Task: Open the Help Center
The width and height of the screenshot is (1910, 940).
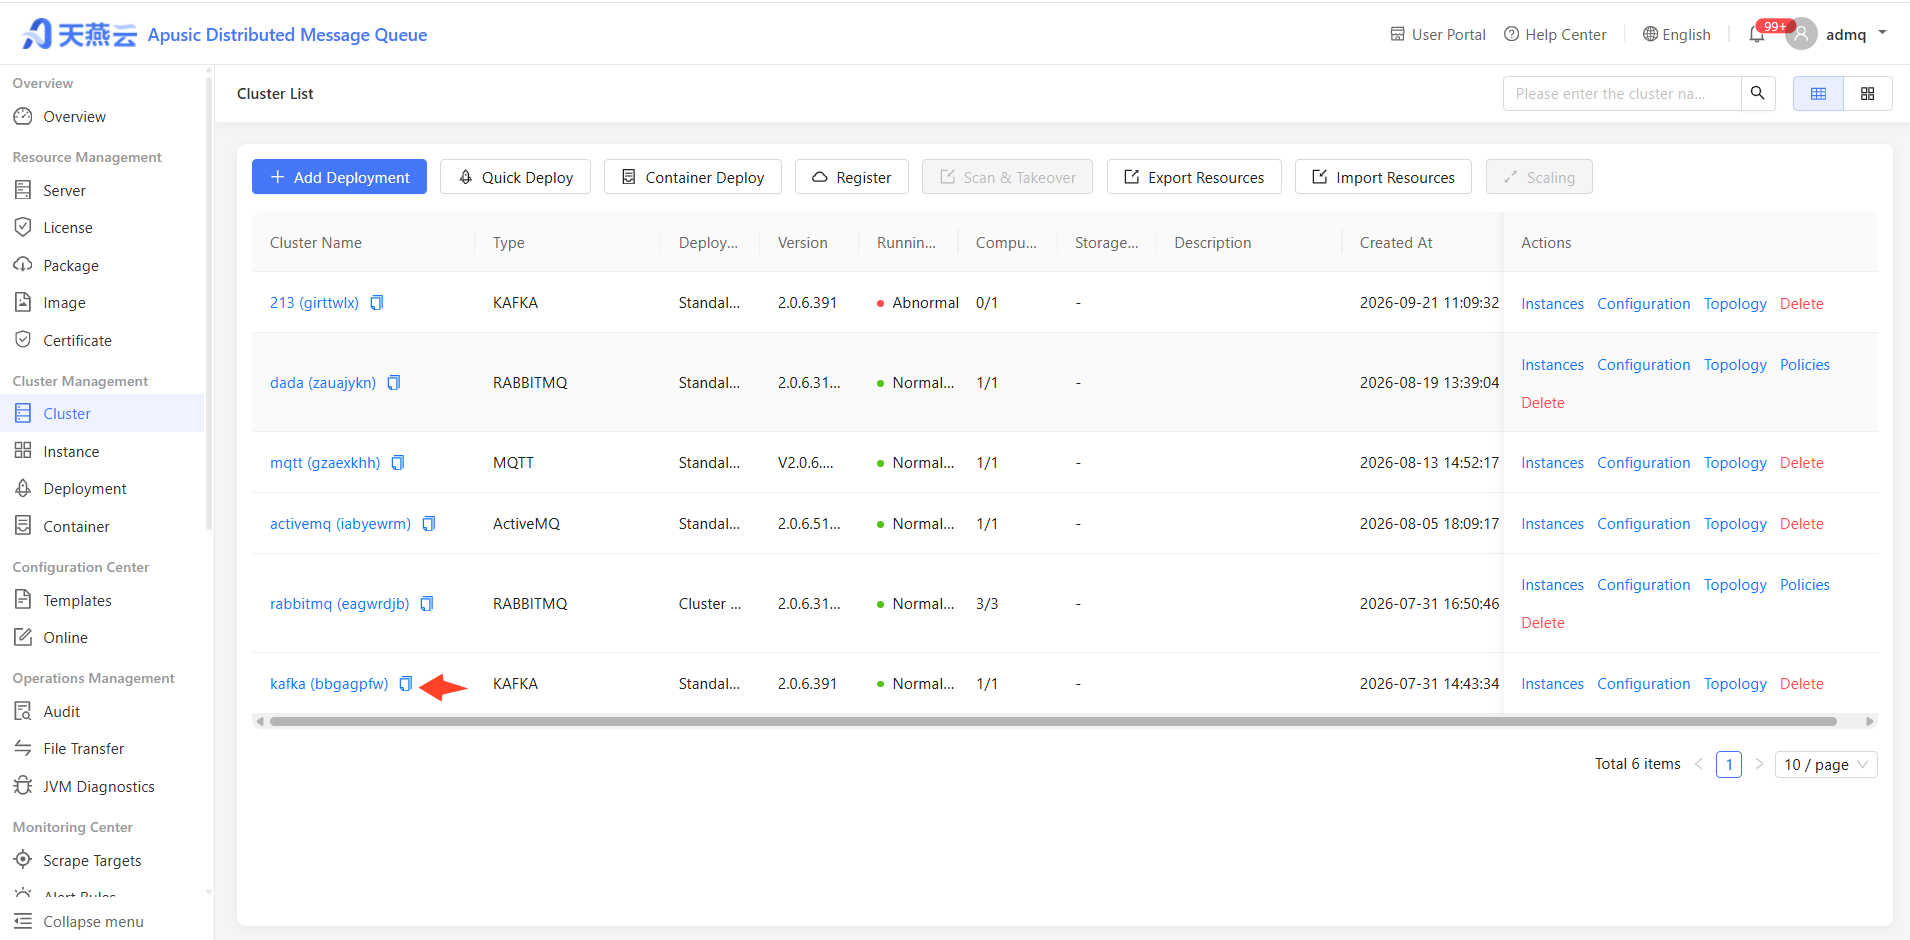Action: (1555, 34)
